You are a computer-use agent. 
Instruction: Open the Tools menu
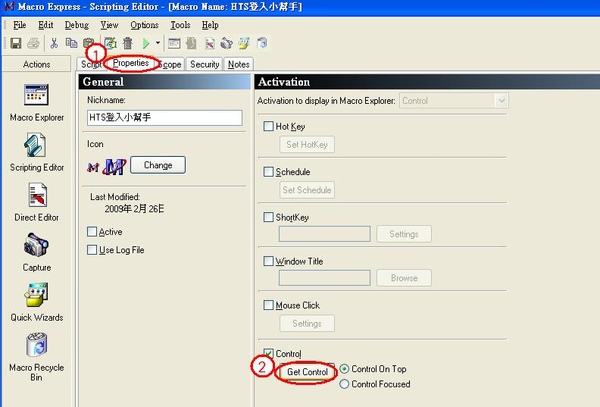click(180, 25)
